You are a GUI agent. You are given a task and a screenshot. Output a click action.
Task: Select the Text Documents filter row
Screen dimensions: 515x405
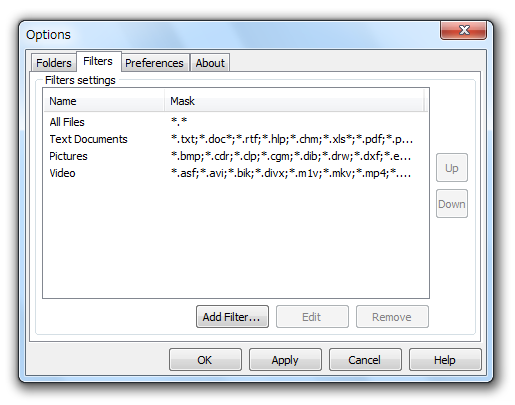pyautogui.click(x=235, y=139)
